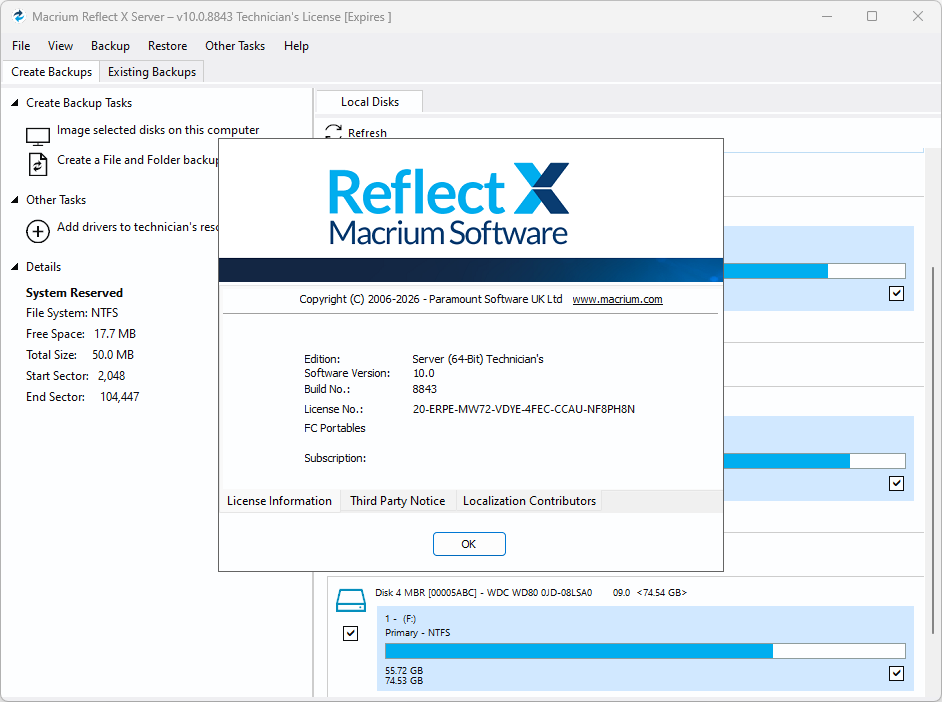This screenshot has height=702, width=942.
Task: Collapse the Other Tasks section
Action: click(x=15, y=199)
